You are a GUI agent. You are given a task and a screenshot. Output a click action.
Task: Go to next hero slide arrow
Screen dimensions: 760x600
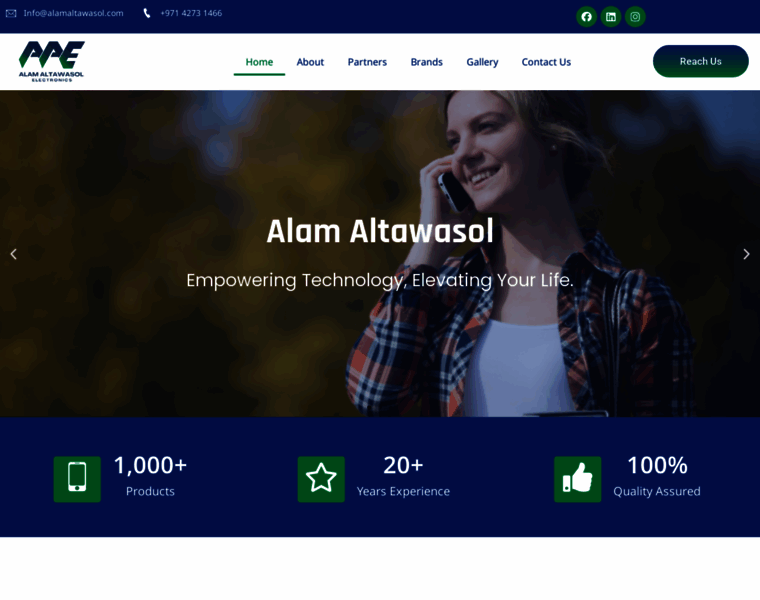pos(746,254)
